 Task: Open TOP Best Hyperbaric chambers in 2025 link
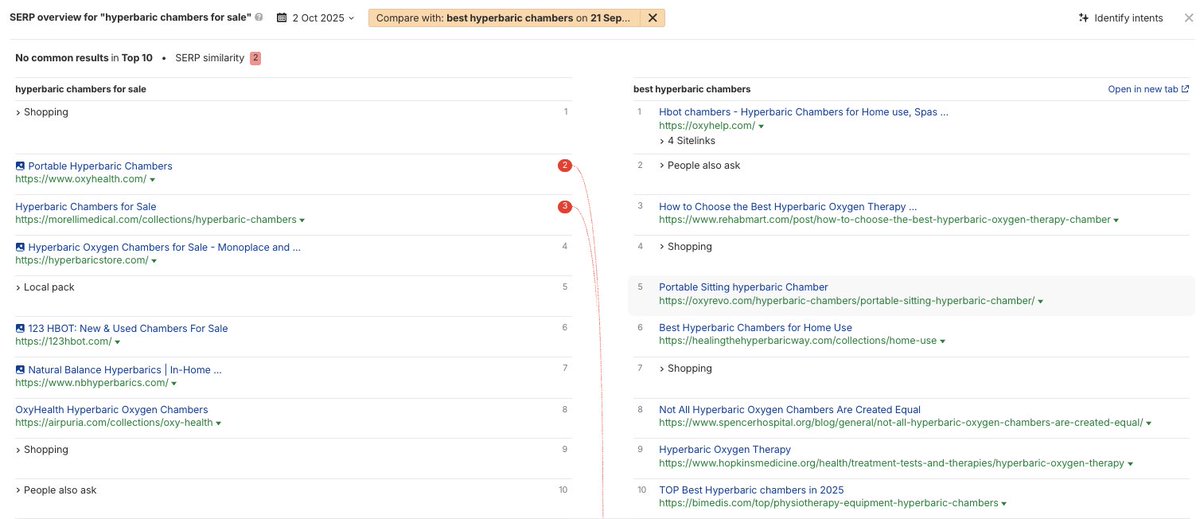tap(752, 490)
